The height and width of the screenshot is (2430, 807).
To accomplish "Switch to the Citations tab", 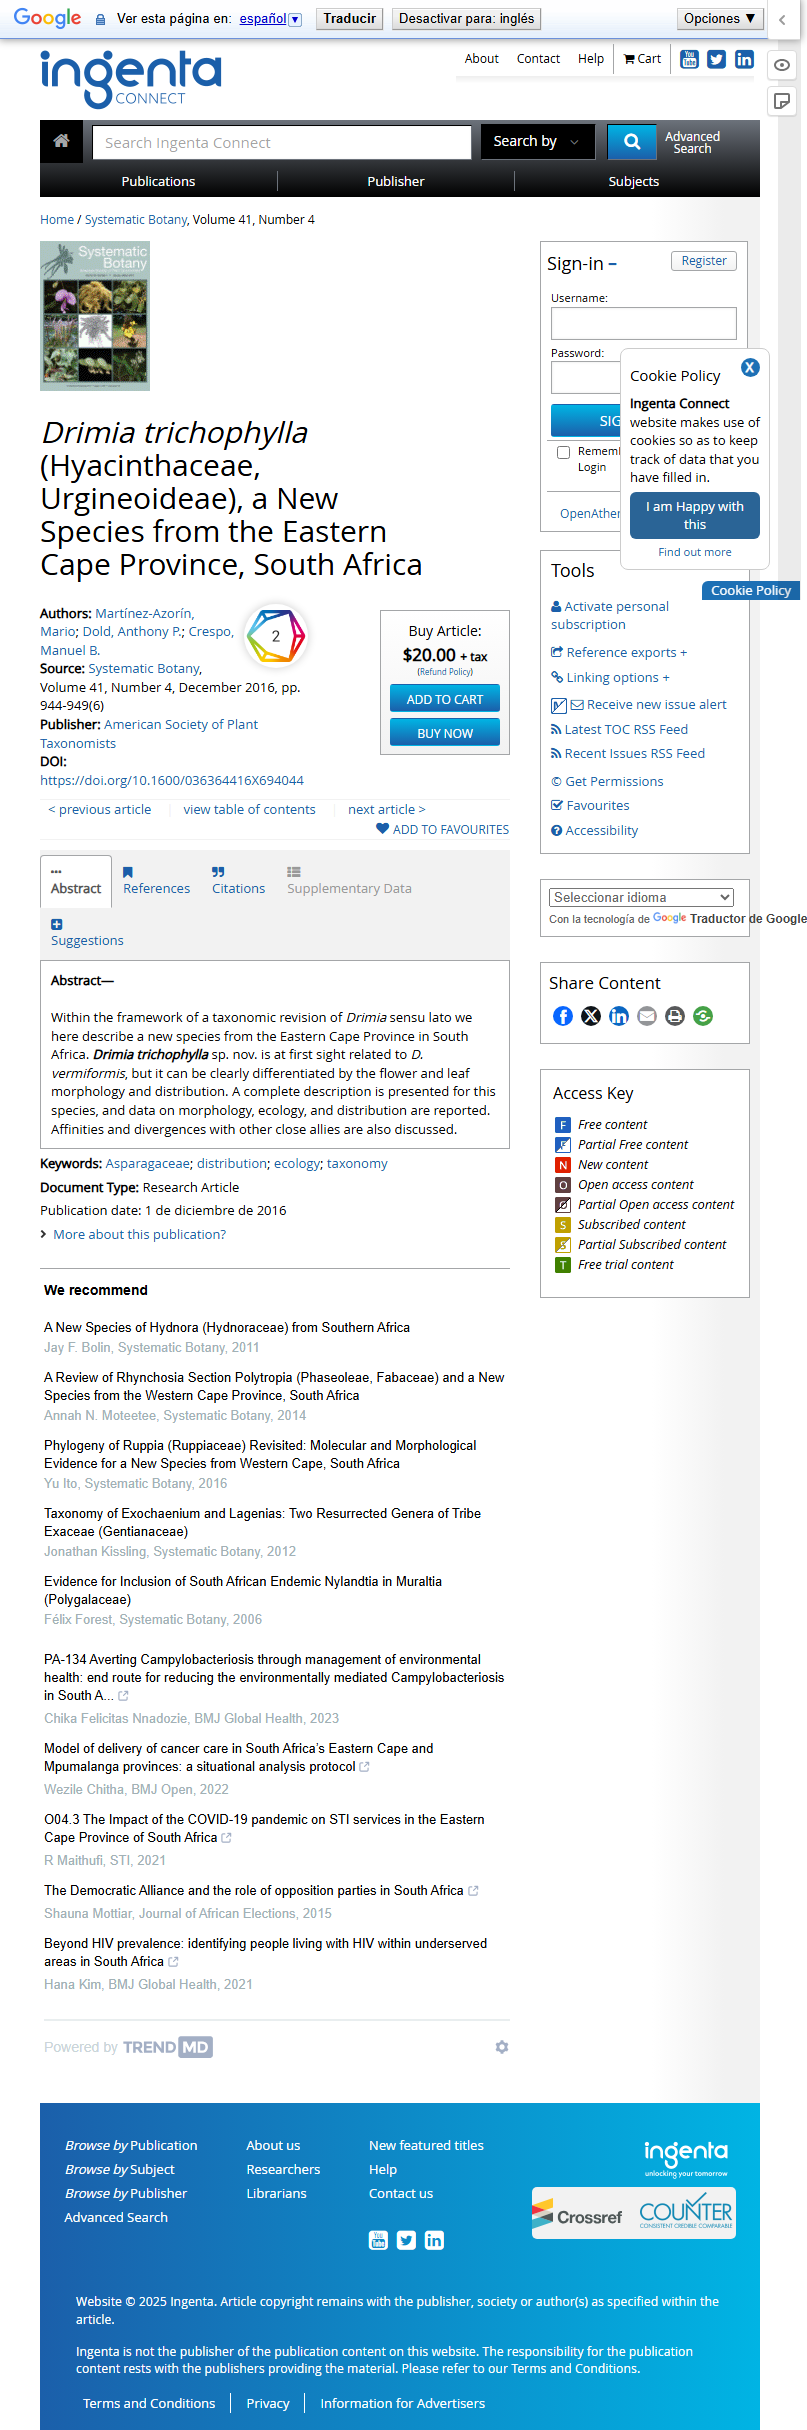I will point(238,881).
